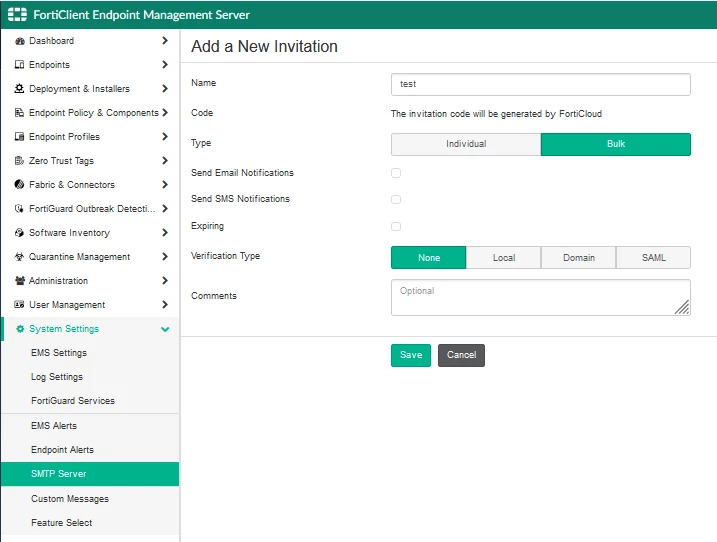Click the Dashboard gauge icon
This screenshot has height=542, width=717.
click(x=19, y=41)
